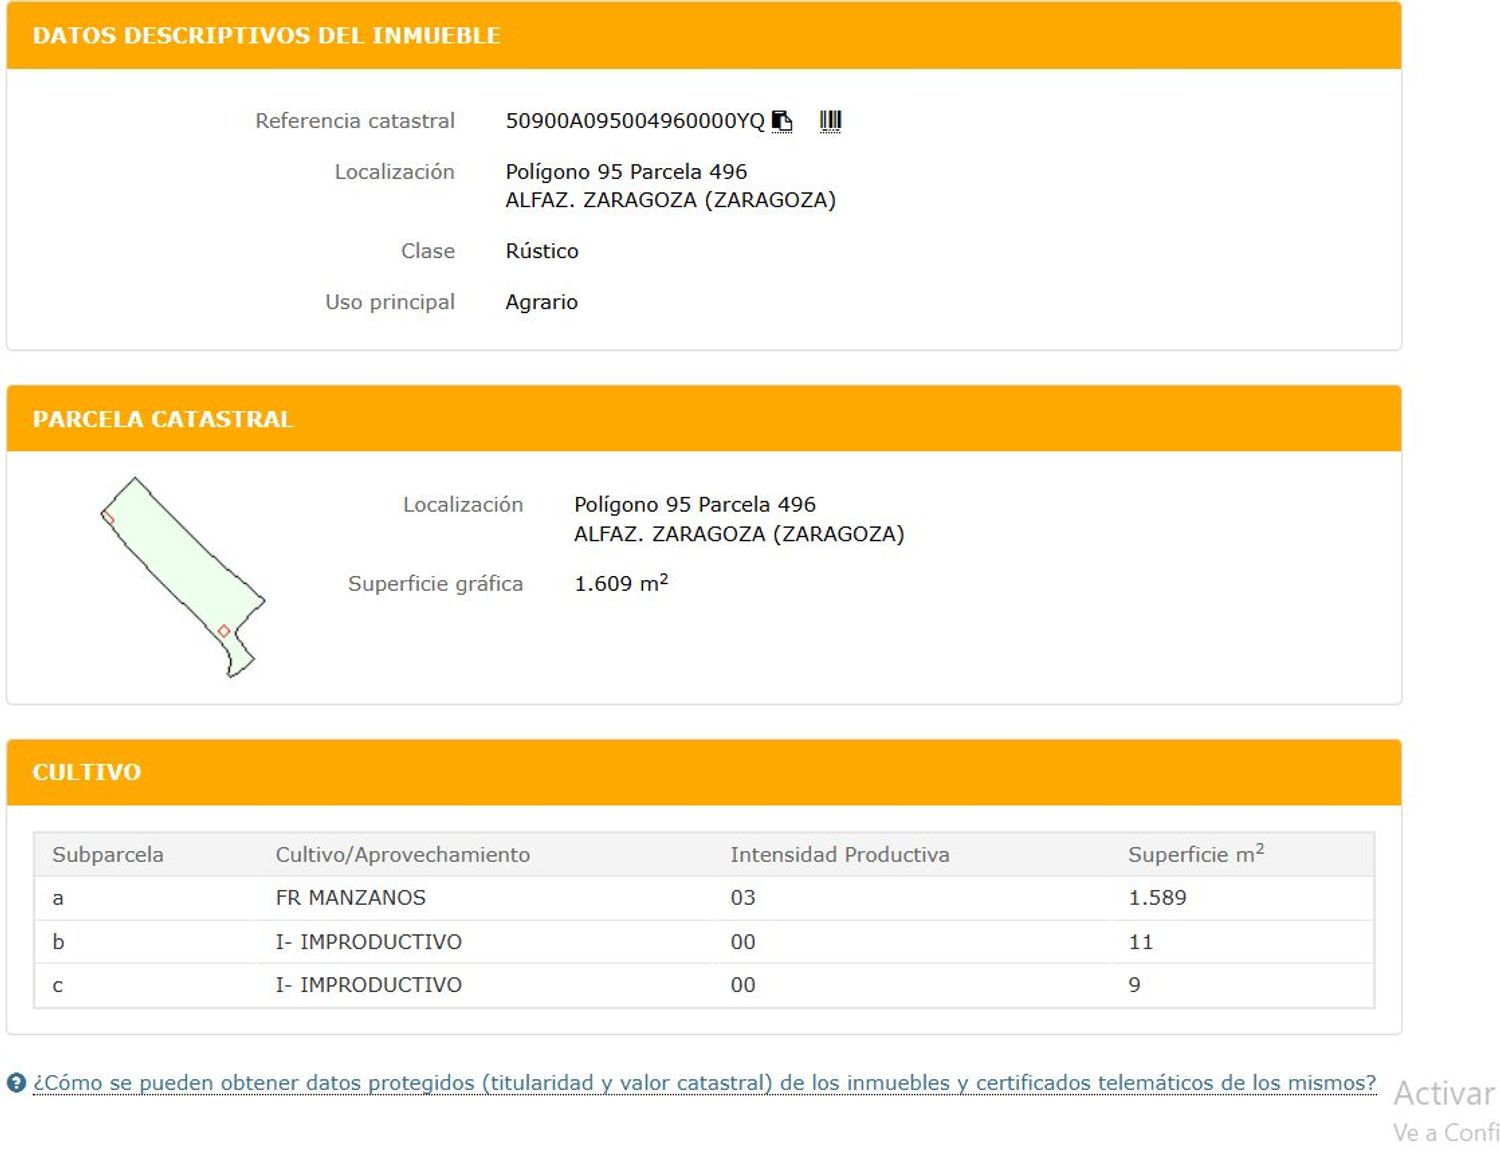This screenshot has width=1500, height=1173.
Task: Click the DATOS DESCRIPTIVOS DEL INMUEBLE header
Action: (x=266, y=36)
